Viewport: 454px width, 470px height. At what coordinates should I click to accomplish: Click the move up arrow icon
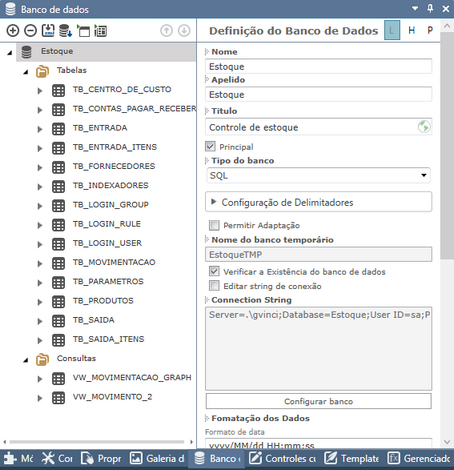click(166, 31)
